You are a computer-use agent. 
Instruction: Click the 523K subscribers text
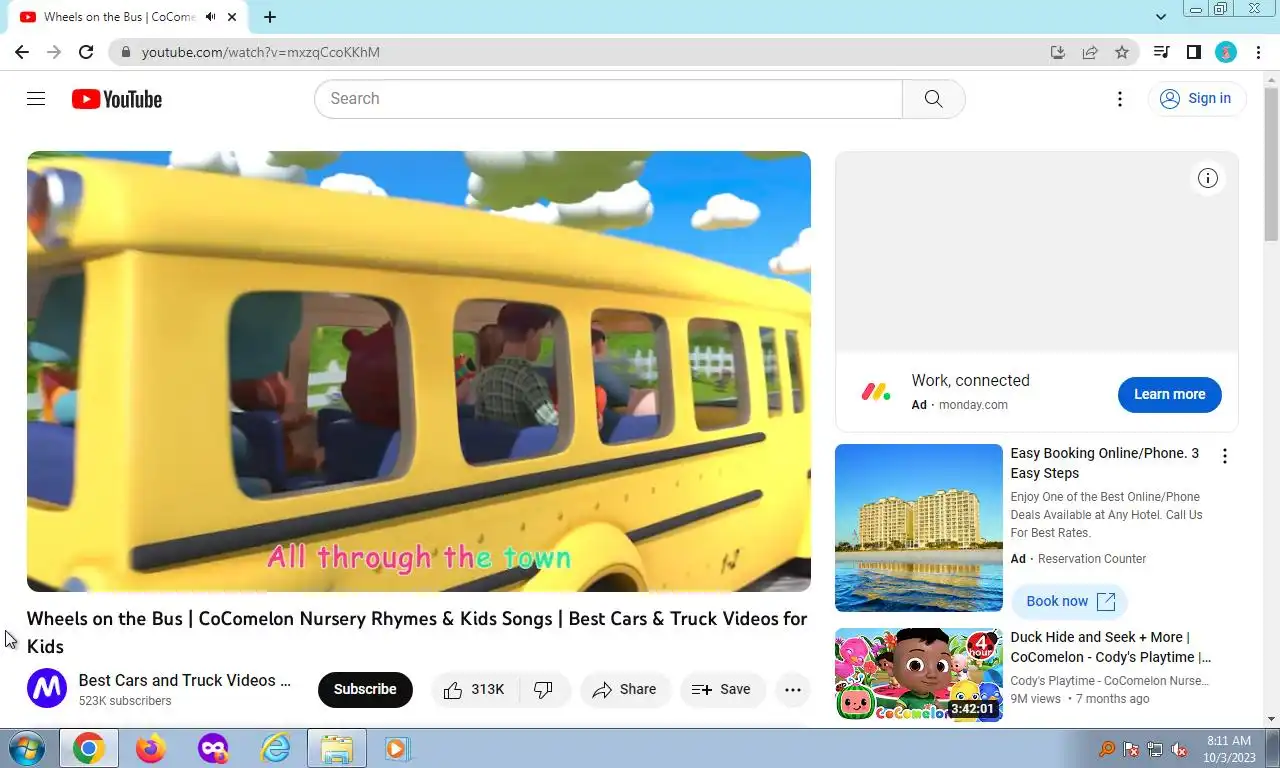[125, 701]
